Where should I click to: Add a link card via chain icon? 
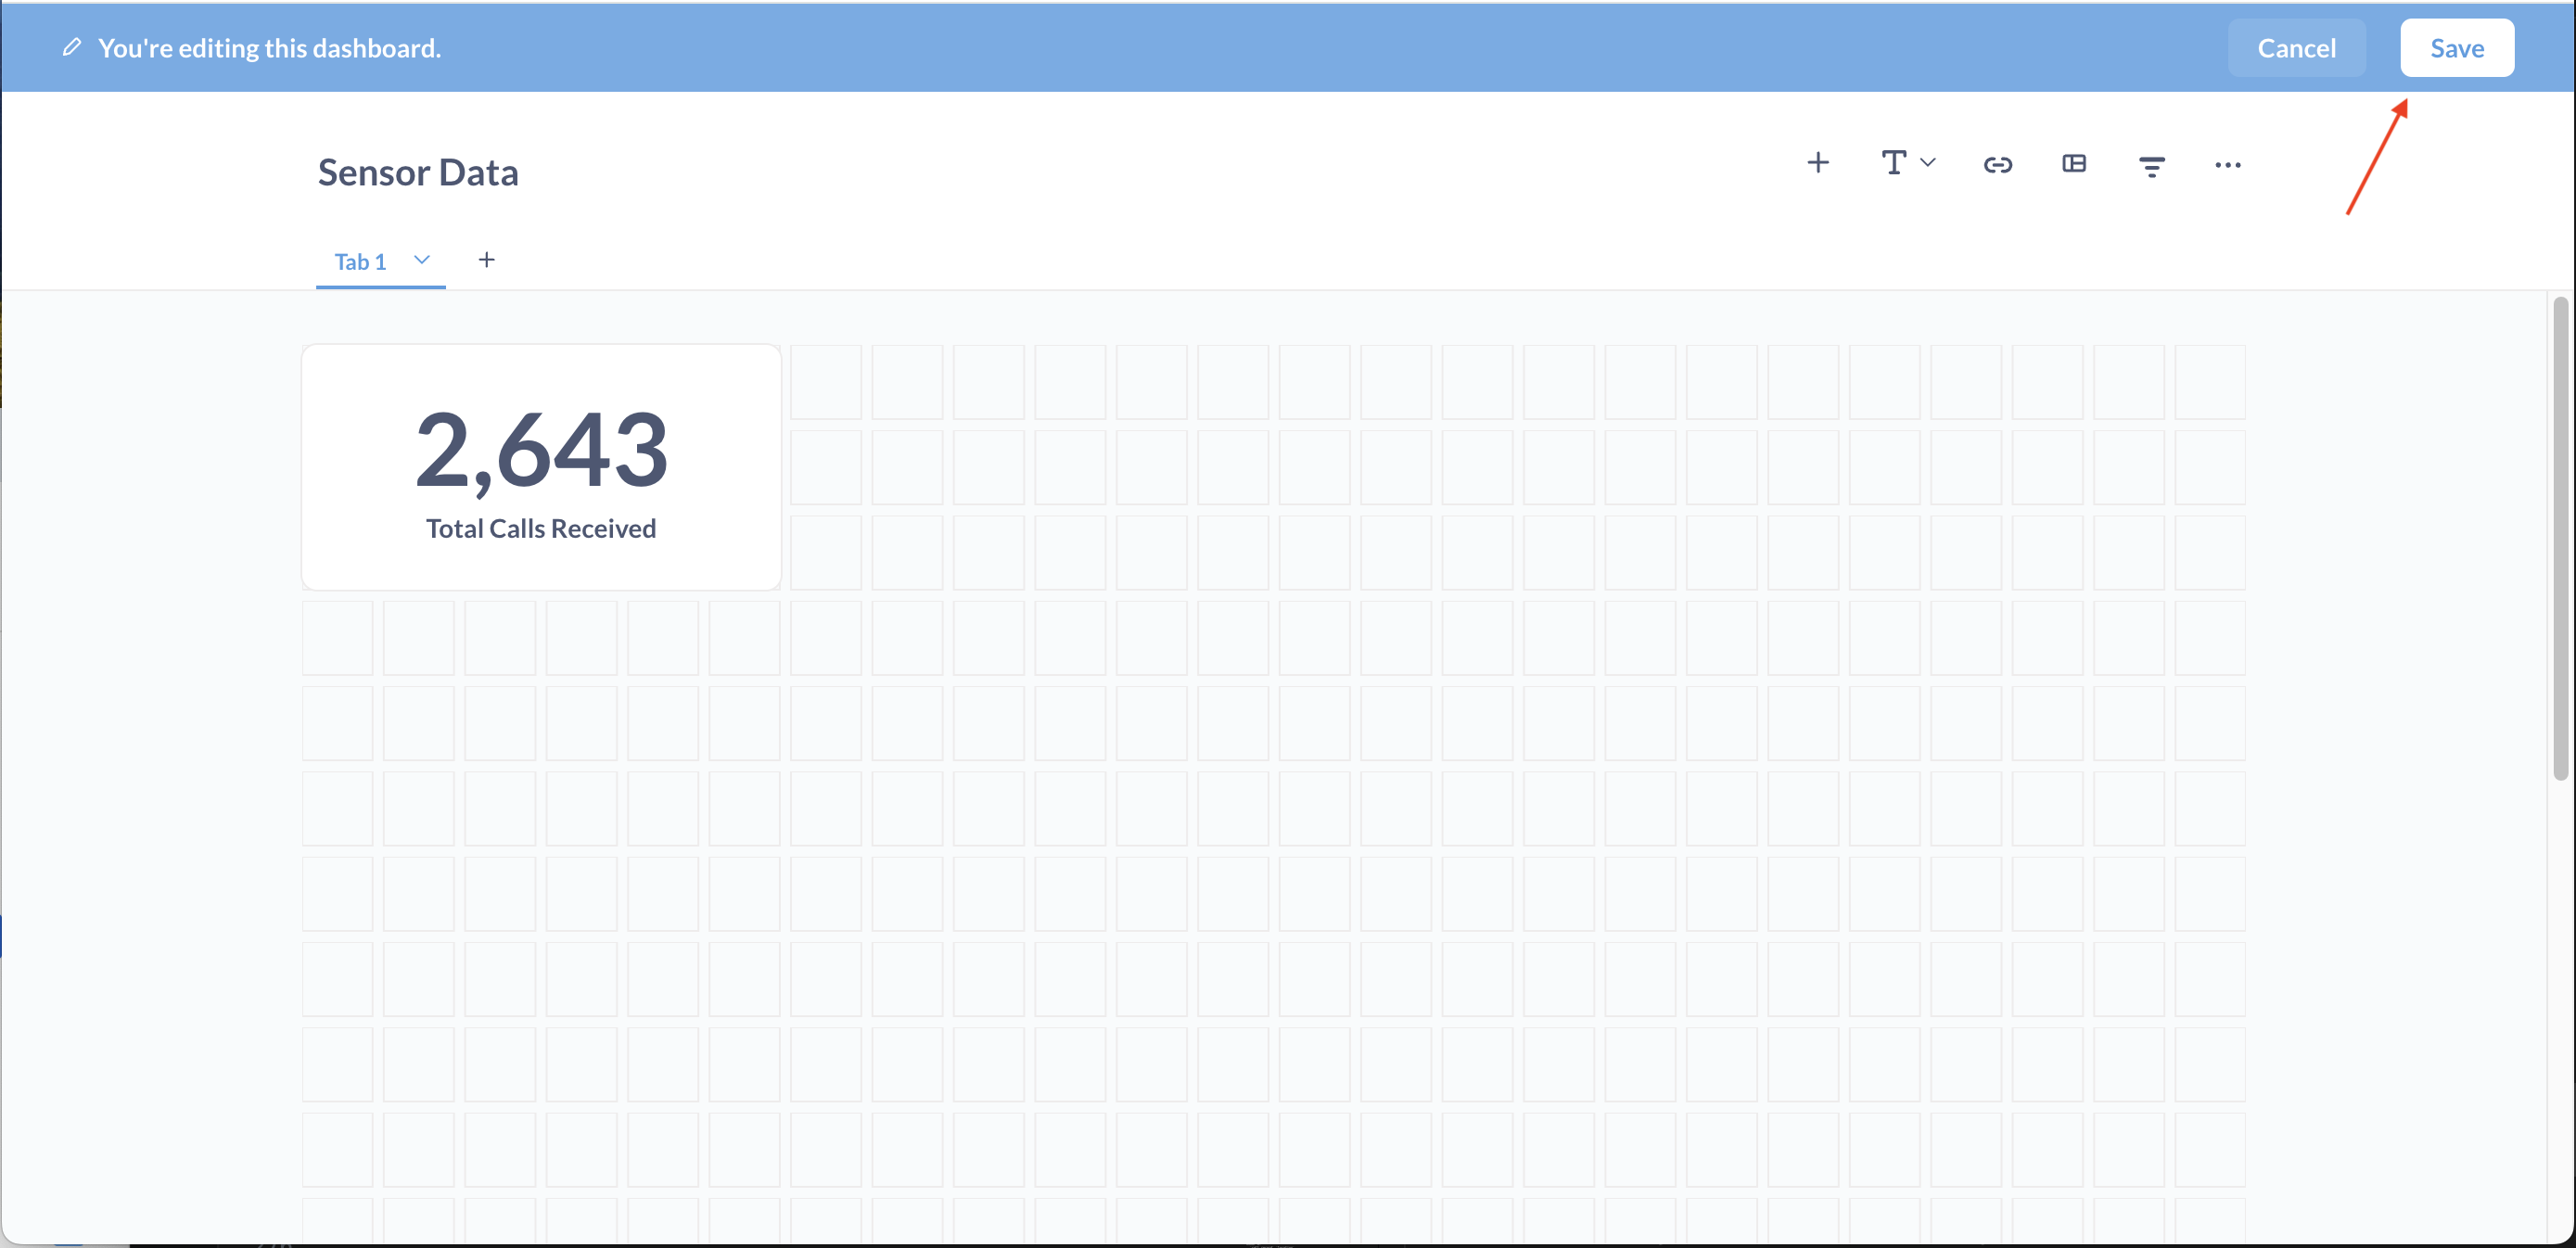click(1997, 165)
